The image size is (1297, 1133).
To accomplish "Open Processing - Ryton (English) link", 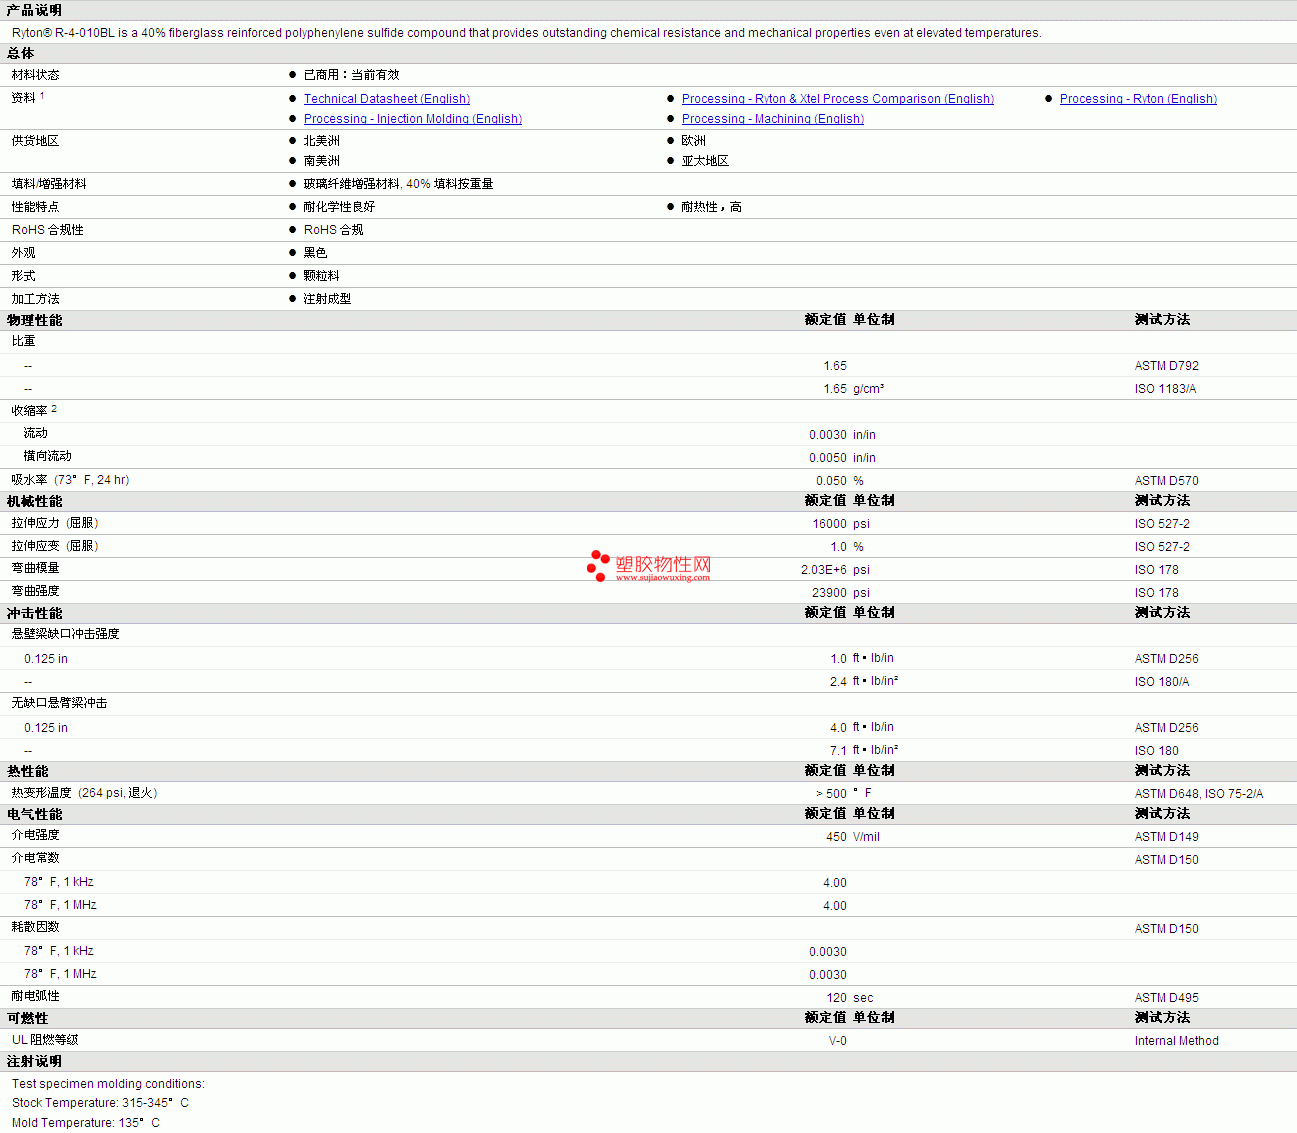I will [x=1138, y=99].
